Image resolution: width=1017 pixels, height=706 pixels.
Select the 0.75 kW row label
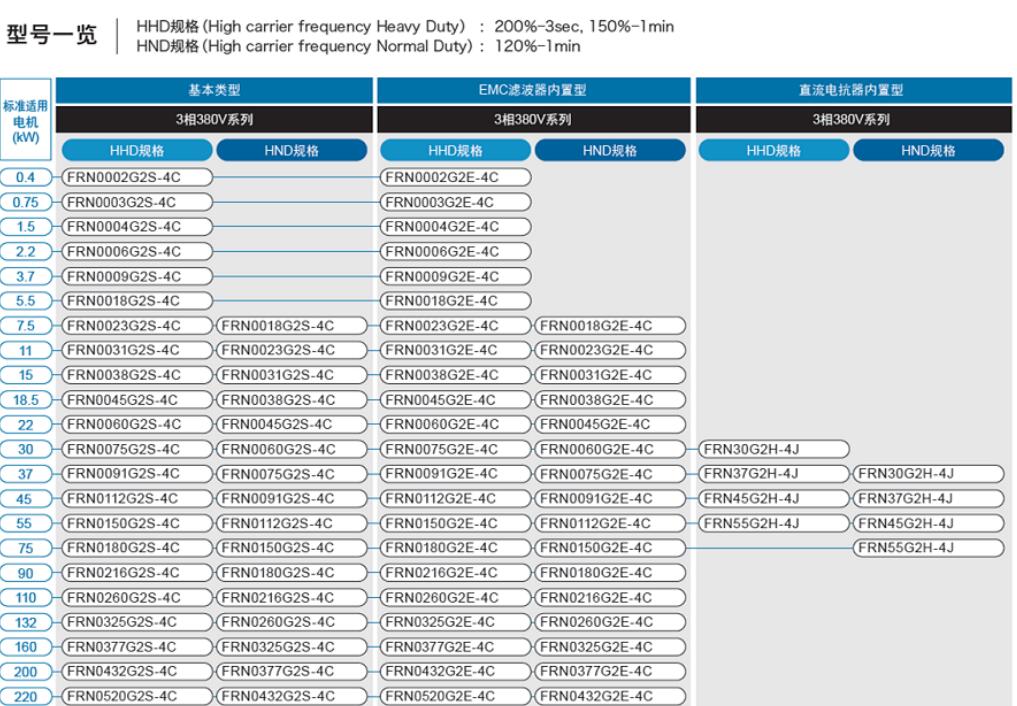click(x=25, y=202)
